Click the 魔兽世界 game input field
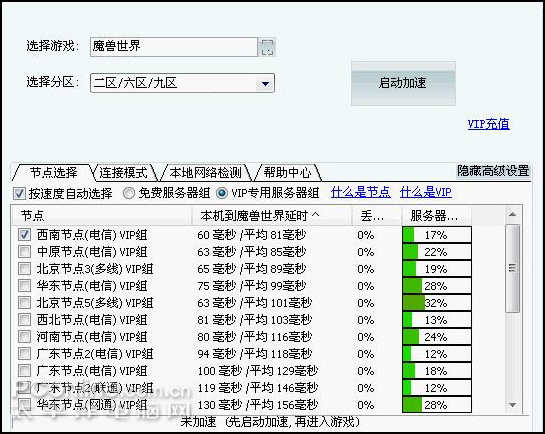This screenshot has width=545, height=434. [x=174, y=47]
